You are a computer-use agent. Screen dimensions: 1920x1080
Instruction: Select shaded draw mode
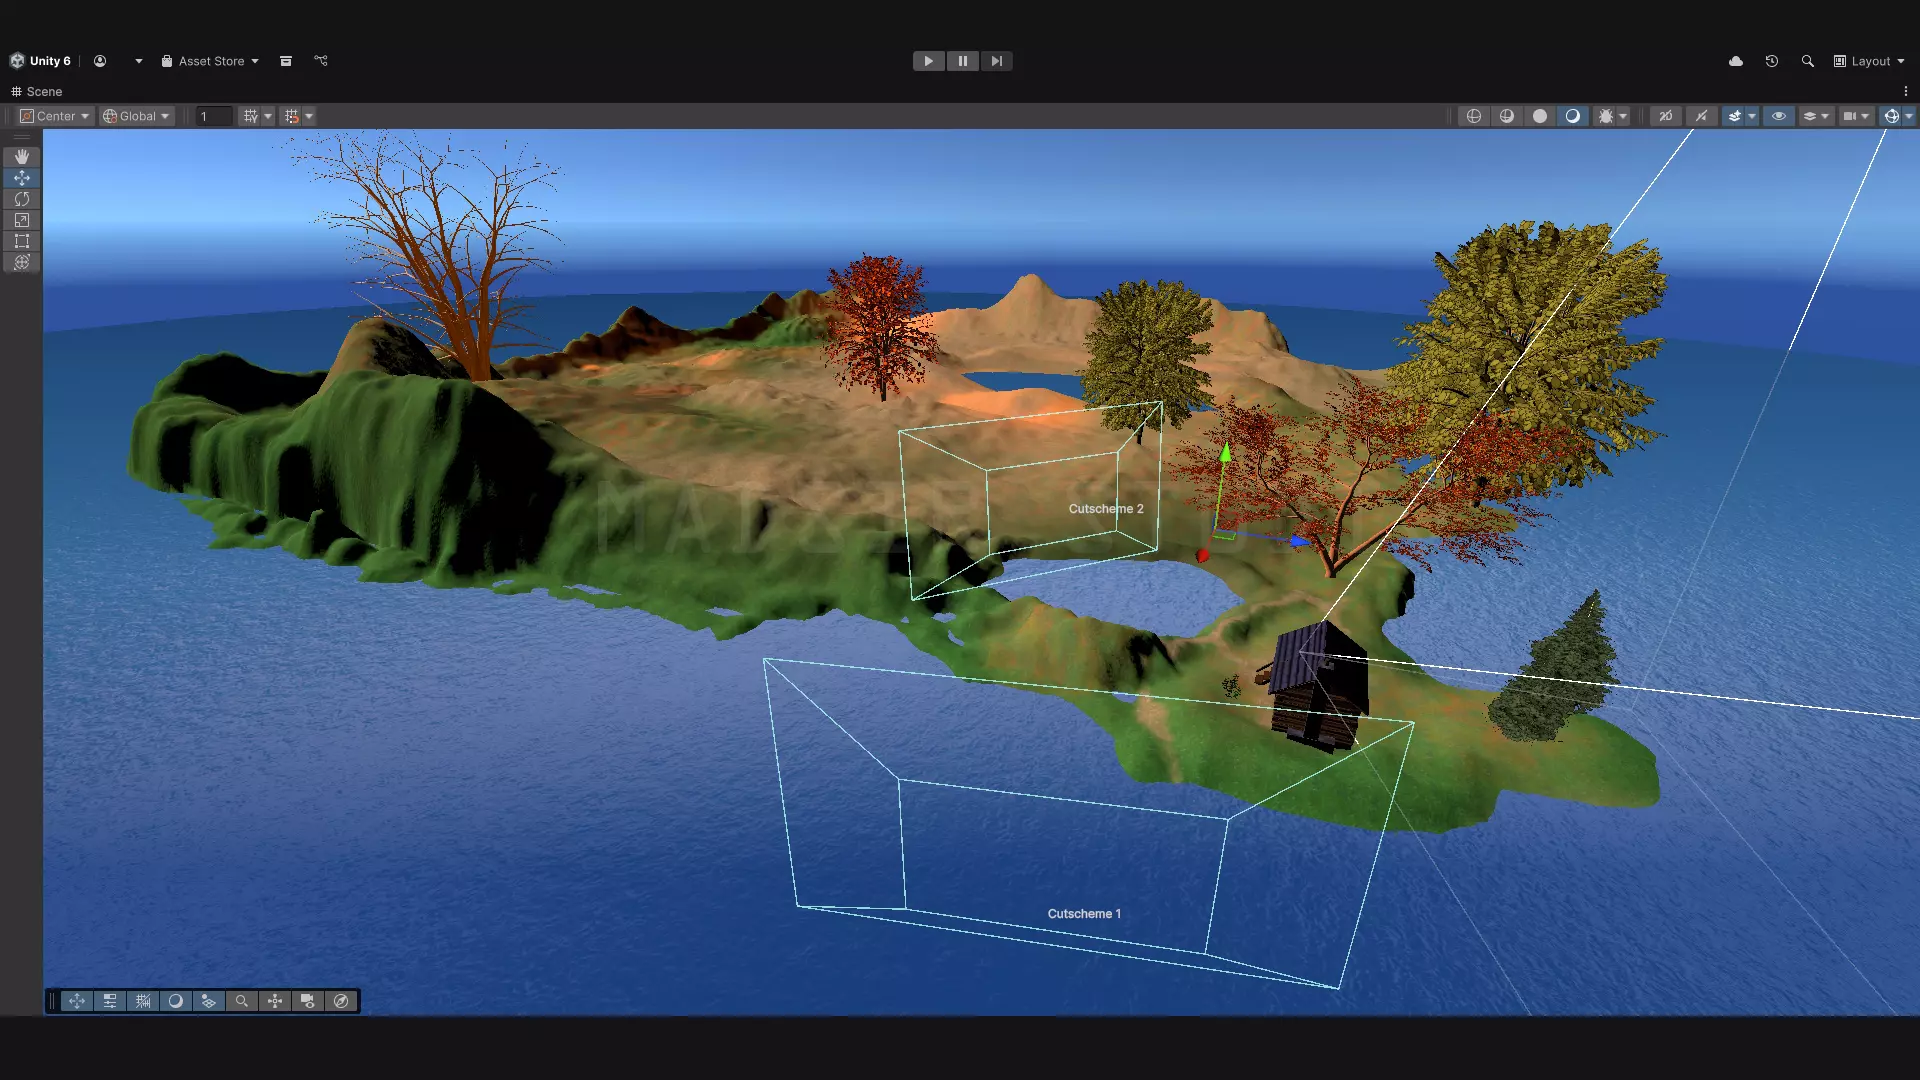coord(1573,116)
